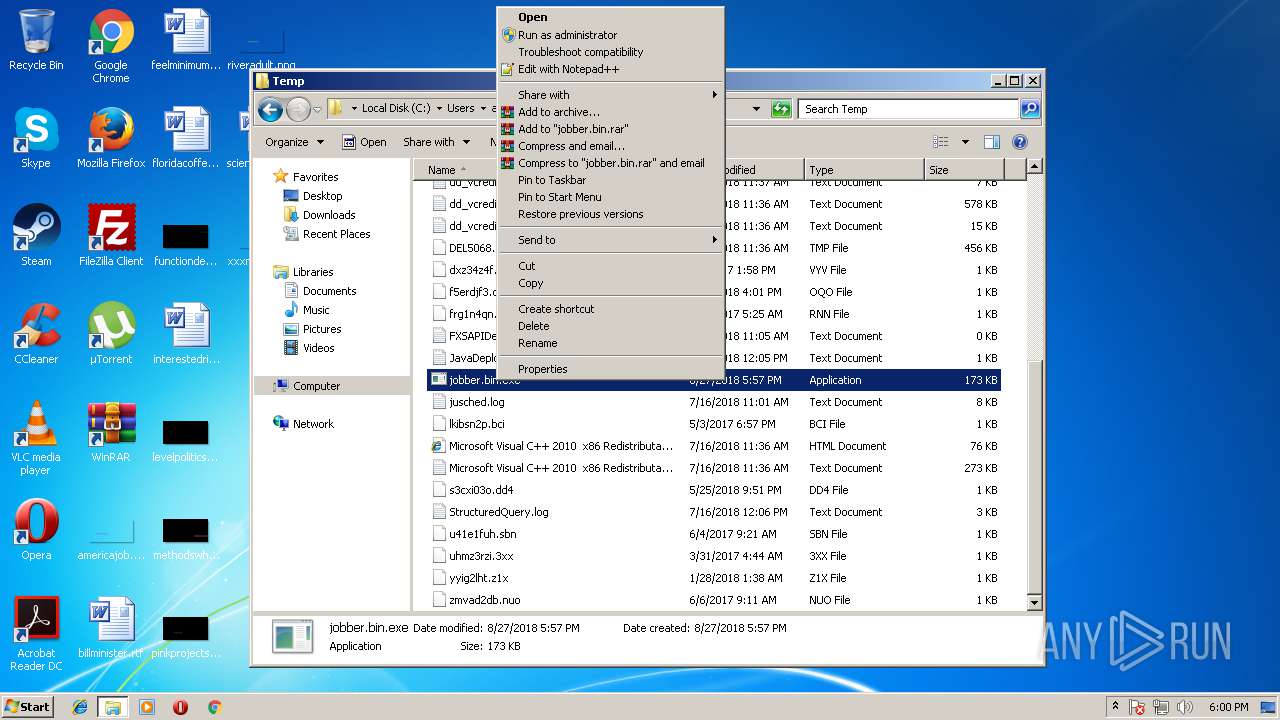Choose Add to "jobber.bin.rar"
Screen dimensions: 1280x720
610,129
